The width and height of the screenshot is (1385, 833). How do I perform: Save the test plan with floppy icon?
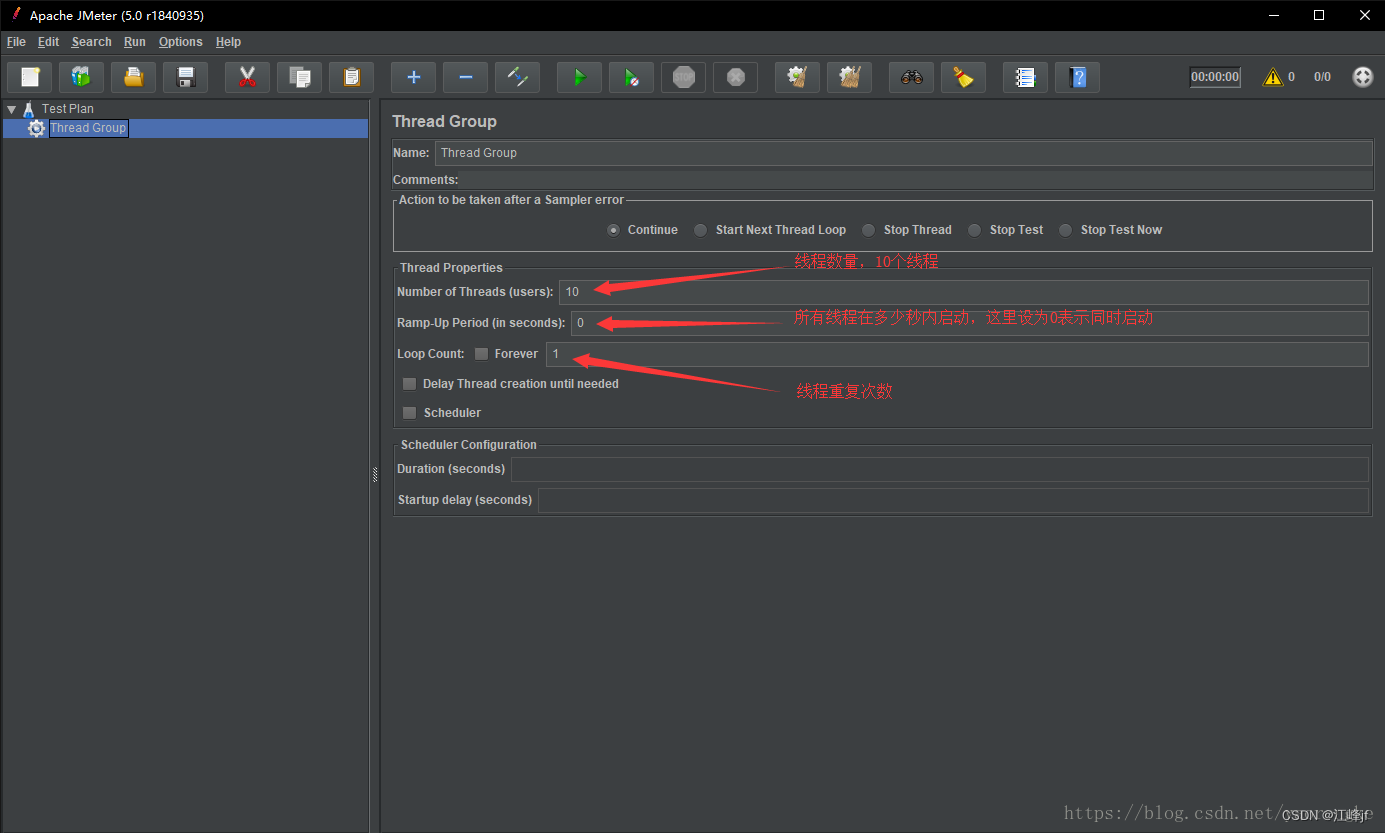(x=185, y=77)
